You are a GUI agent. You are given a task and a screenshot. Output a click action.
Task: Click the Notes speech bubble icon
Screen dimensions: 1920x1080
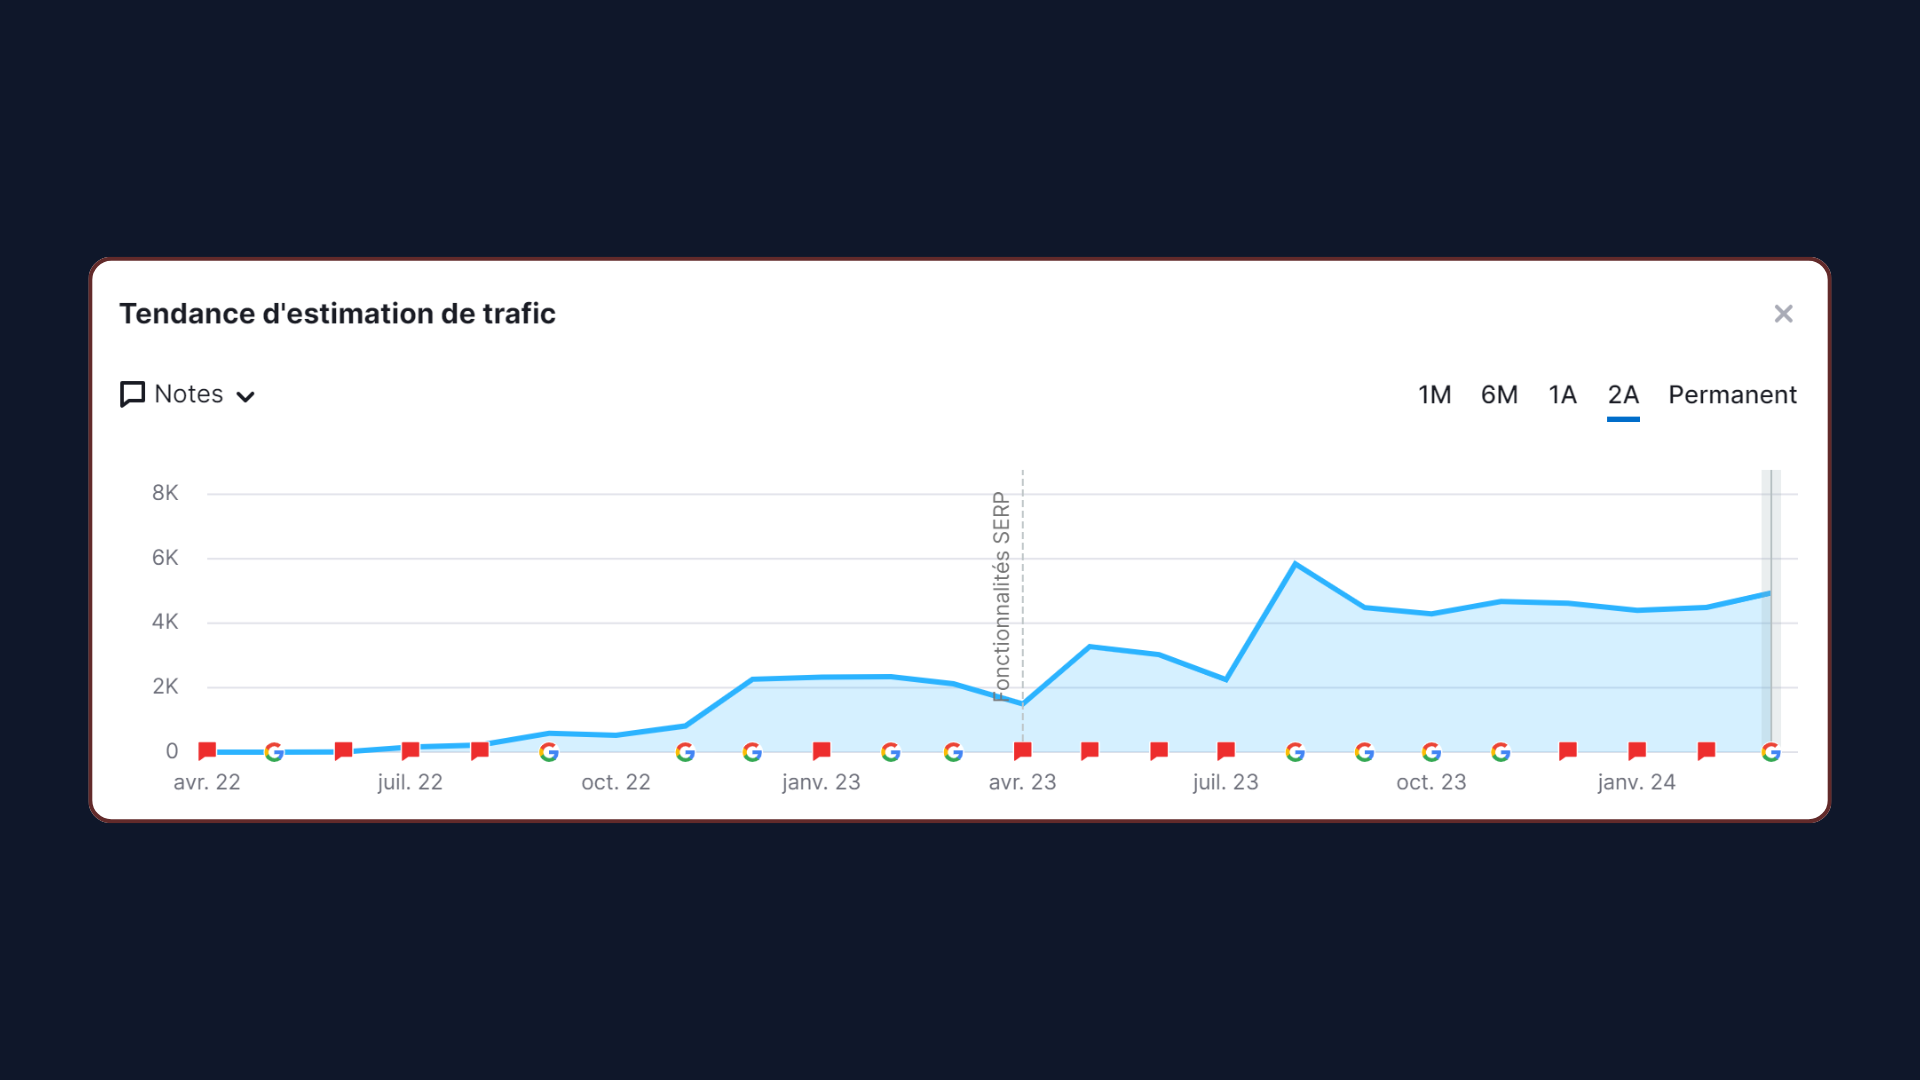coord(132,394)
